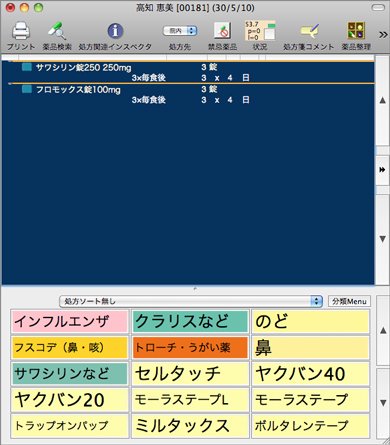Select the インフルエンザ preset

pos(70,322)
